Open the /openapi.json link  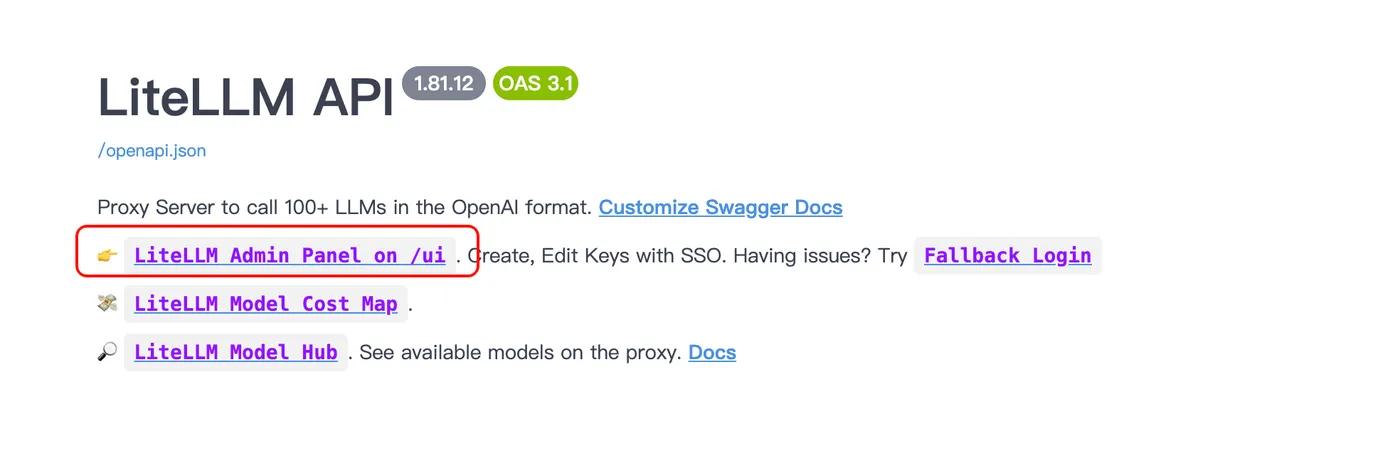click(x=152, y=151)
